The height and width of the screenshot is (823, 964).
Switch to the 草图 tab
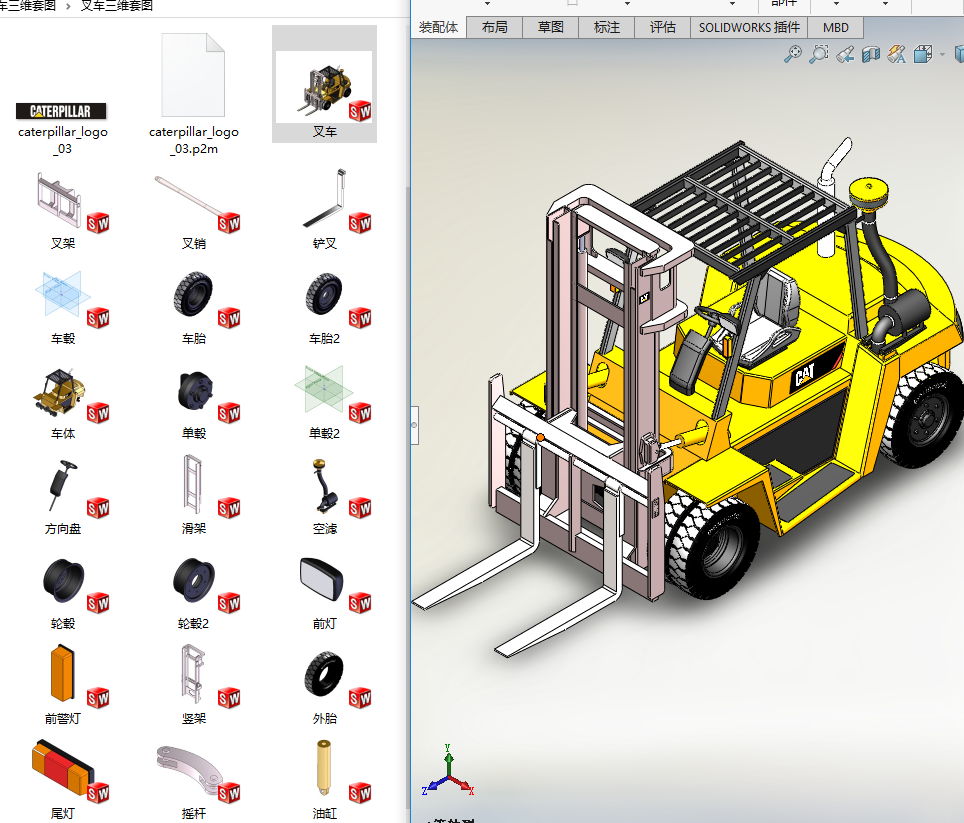coord(550,27)
